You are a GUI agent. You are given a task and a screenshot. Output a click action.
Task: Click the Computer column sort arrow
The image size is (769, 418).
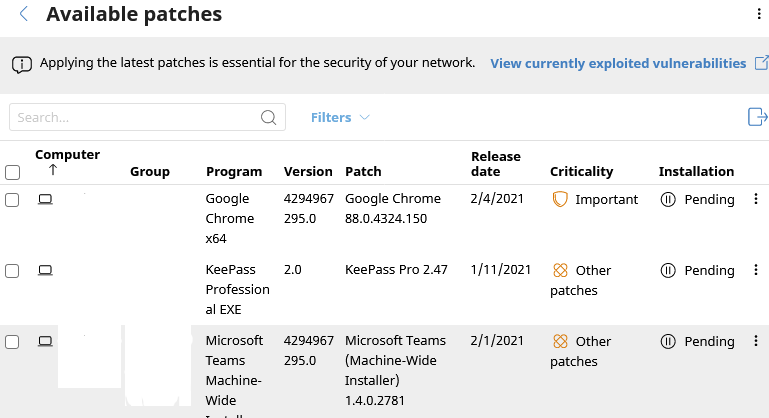52,170
